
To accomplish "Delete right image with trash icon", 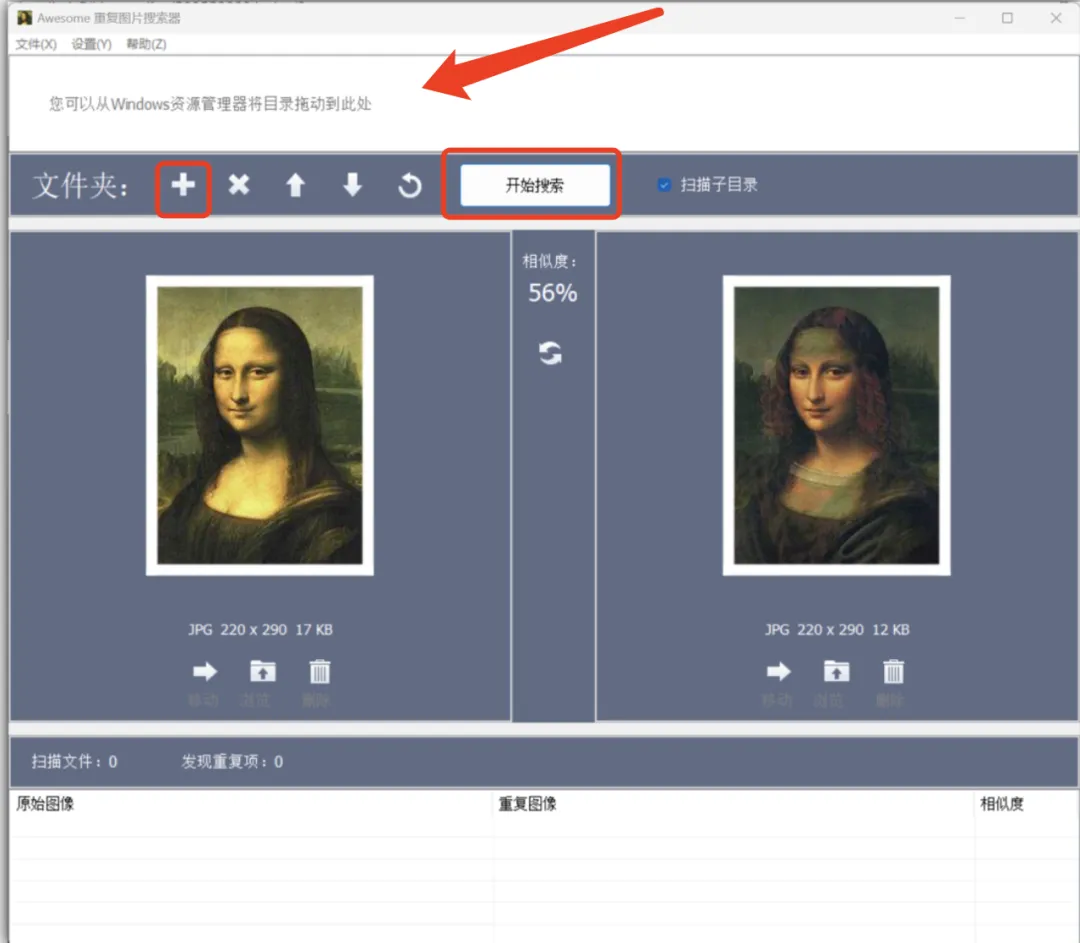I will (893, 671).
